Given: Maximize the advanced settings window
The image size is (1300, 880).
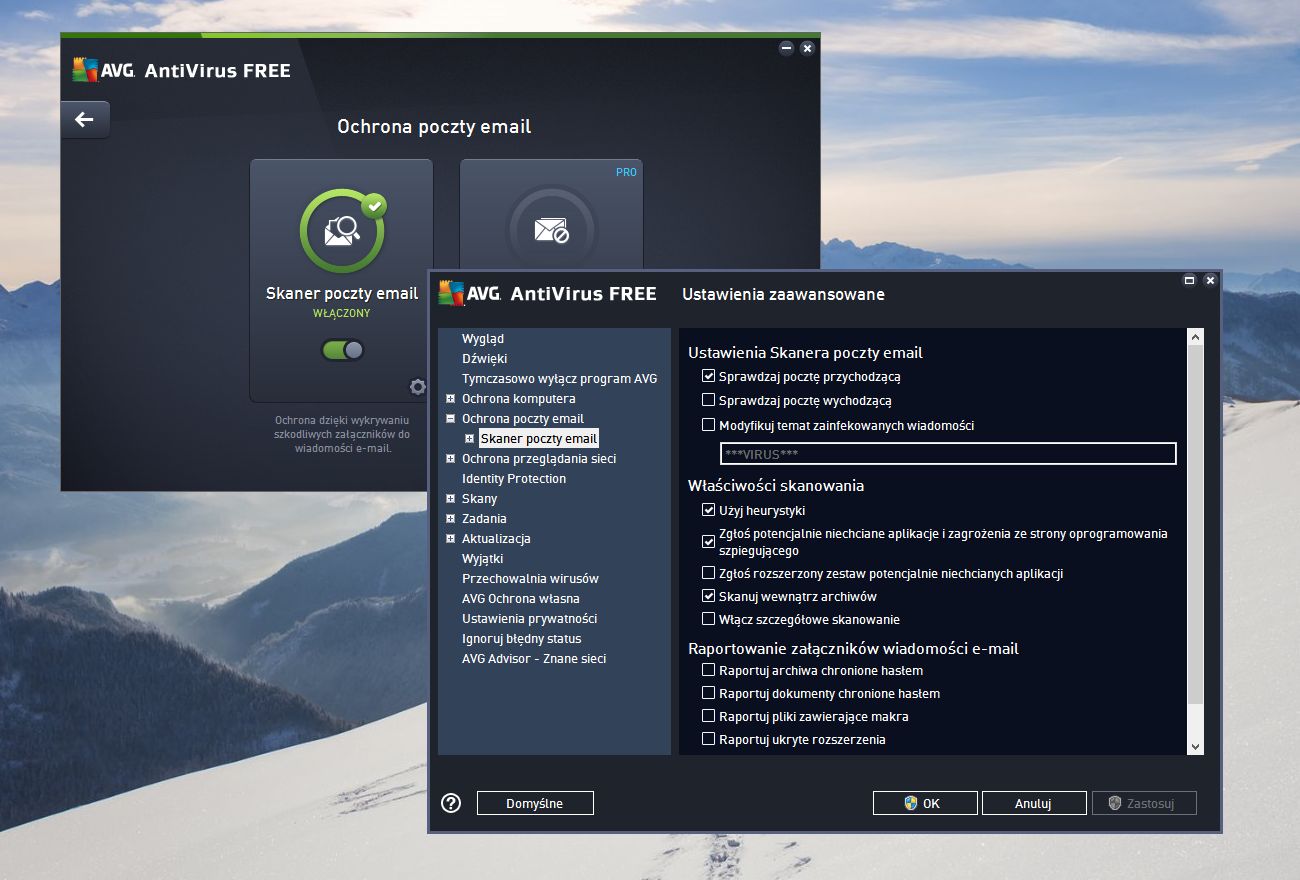Looking at the screenshot, I should (1190, 281).
